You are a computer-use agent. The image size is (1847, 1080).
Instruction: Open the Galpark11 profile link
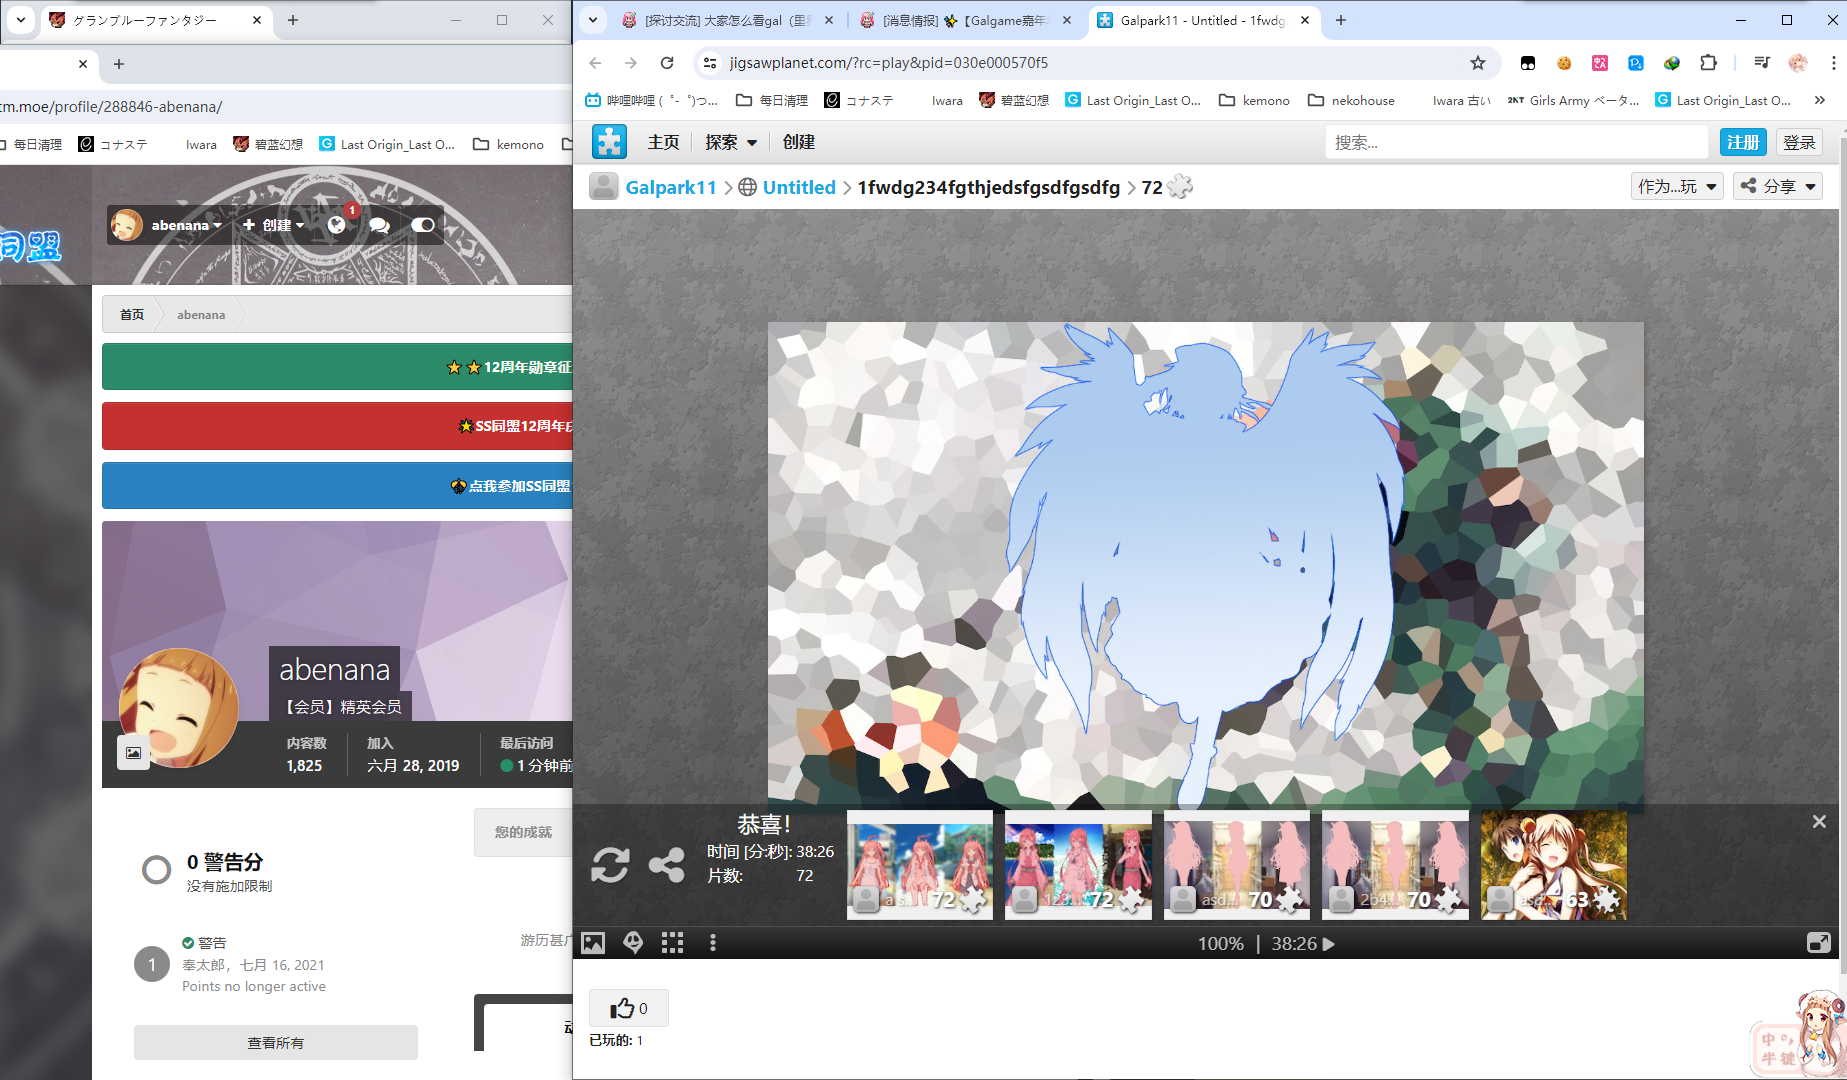(x=670, y=187)
